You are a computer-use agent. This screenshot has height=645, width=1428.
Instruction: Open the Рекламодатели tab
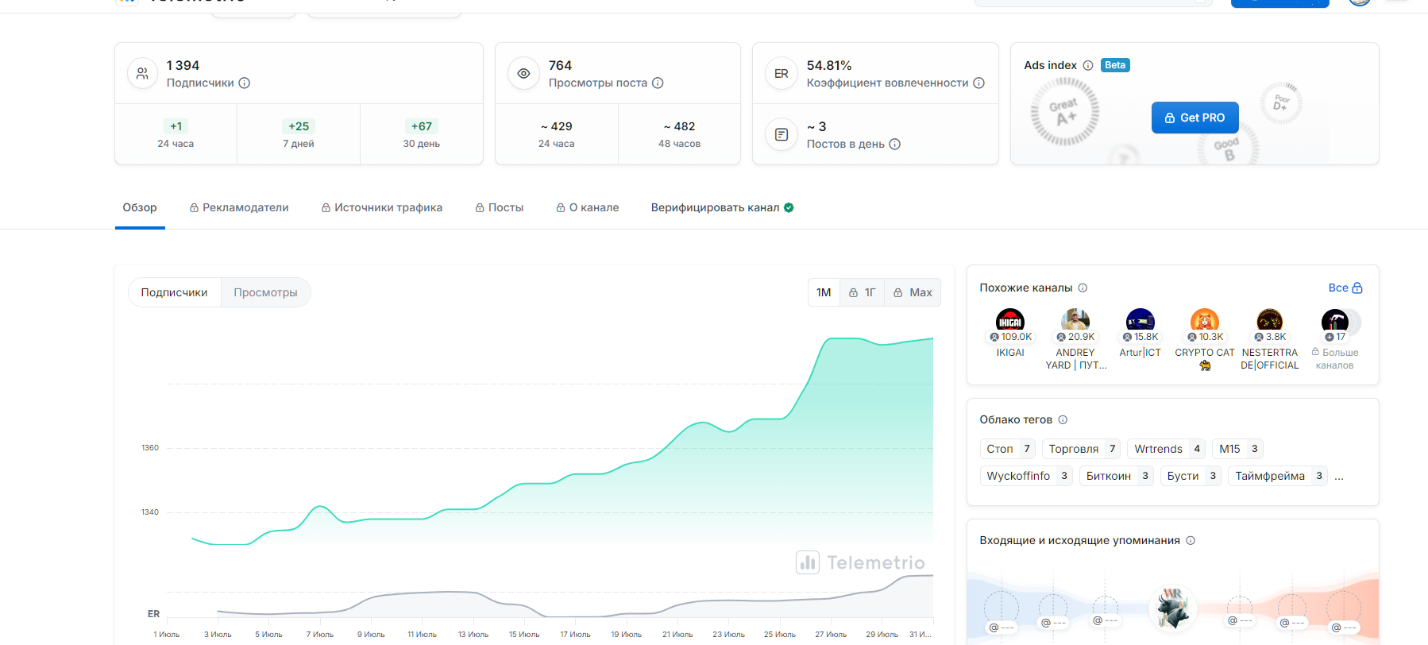(239, 208)
